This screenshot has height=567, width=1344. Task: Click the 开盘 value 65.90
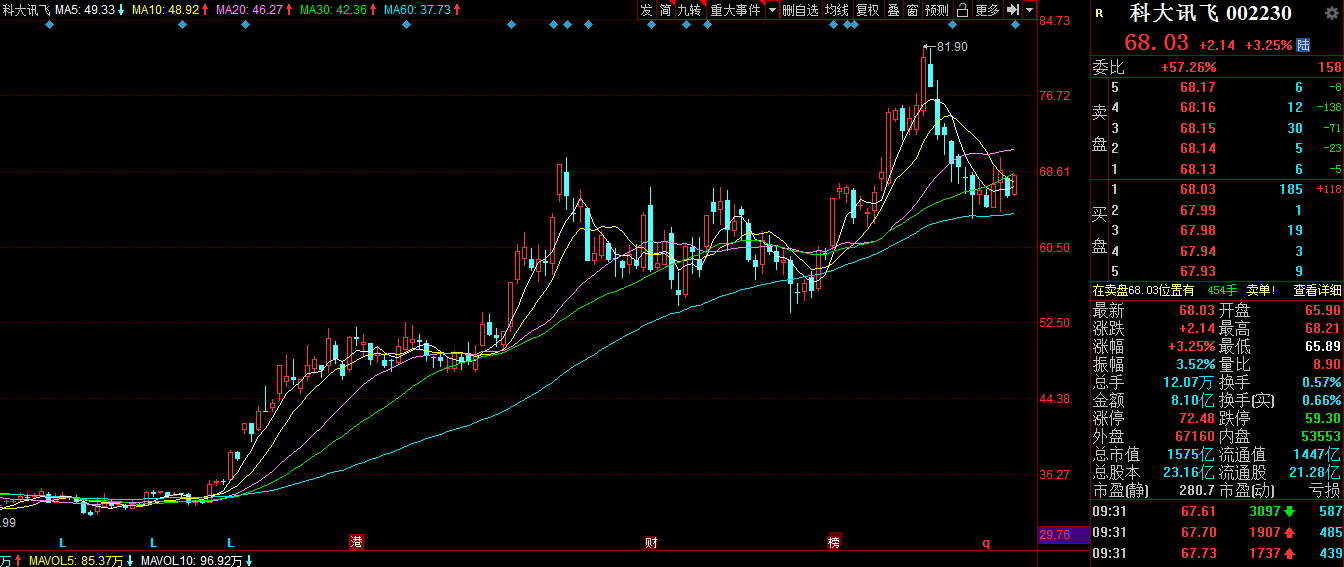click(1322, 310)
